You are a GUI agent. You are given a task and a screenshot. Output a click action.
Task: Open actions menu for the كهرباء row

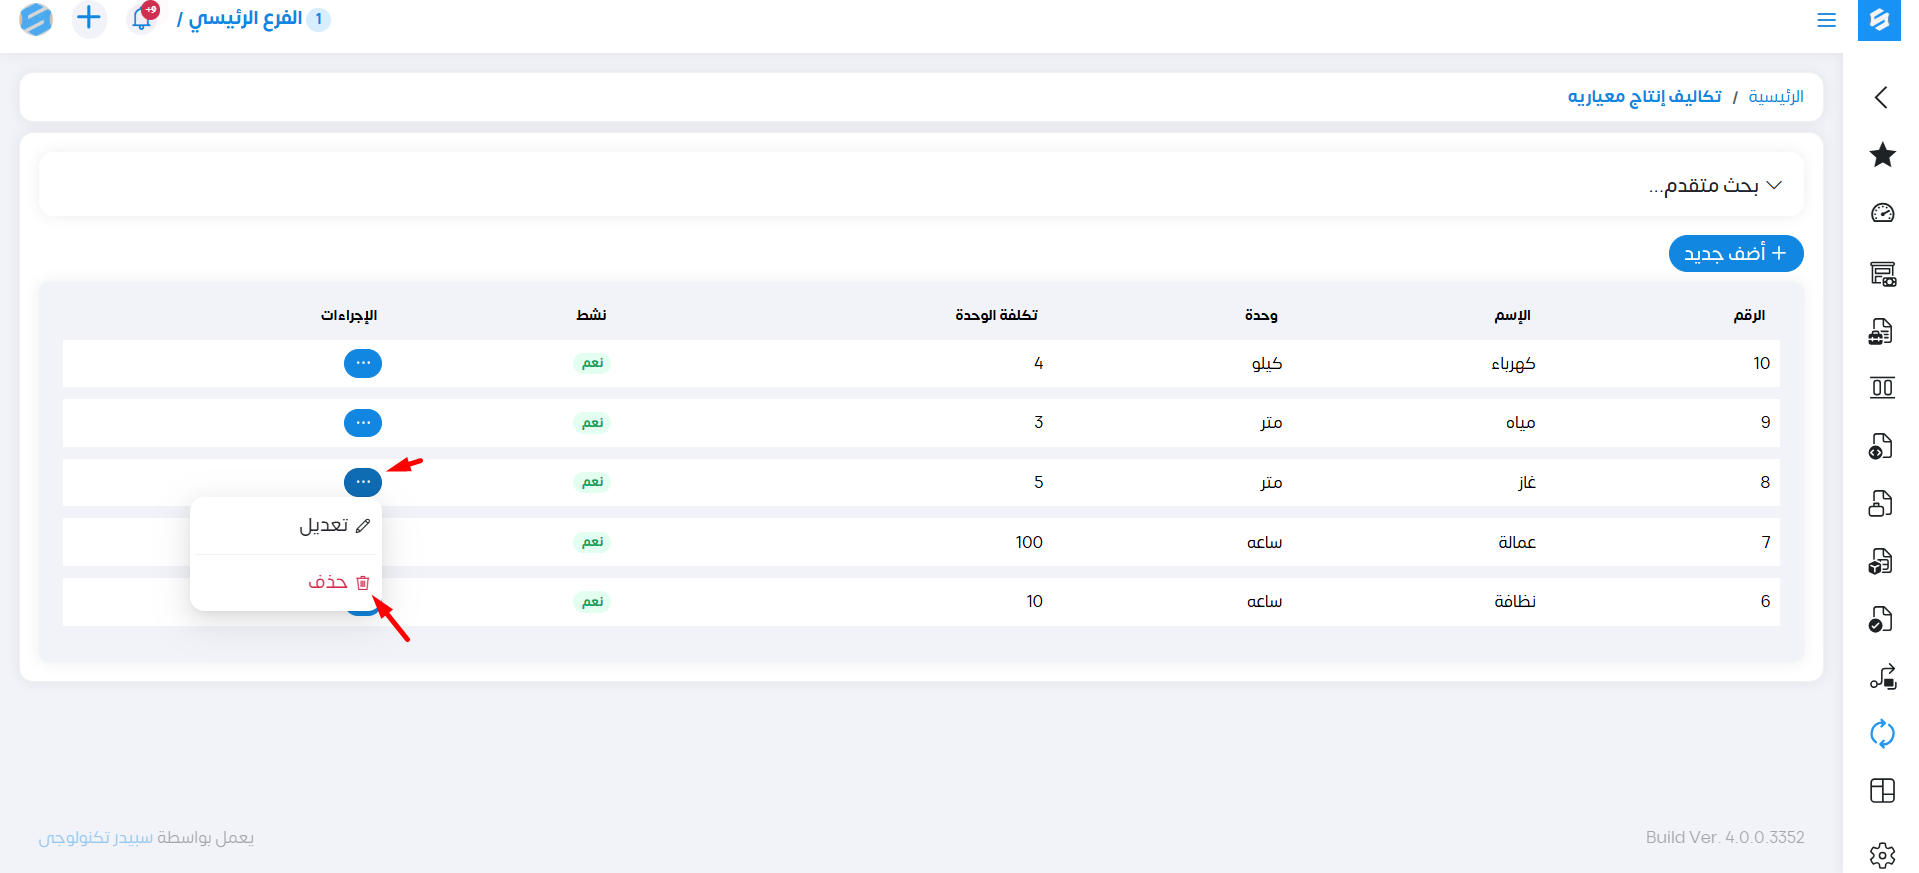click(x=362, y=363)
